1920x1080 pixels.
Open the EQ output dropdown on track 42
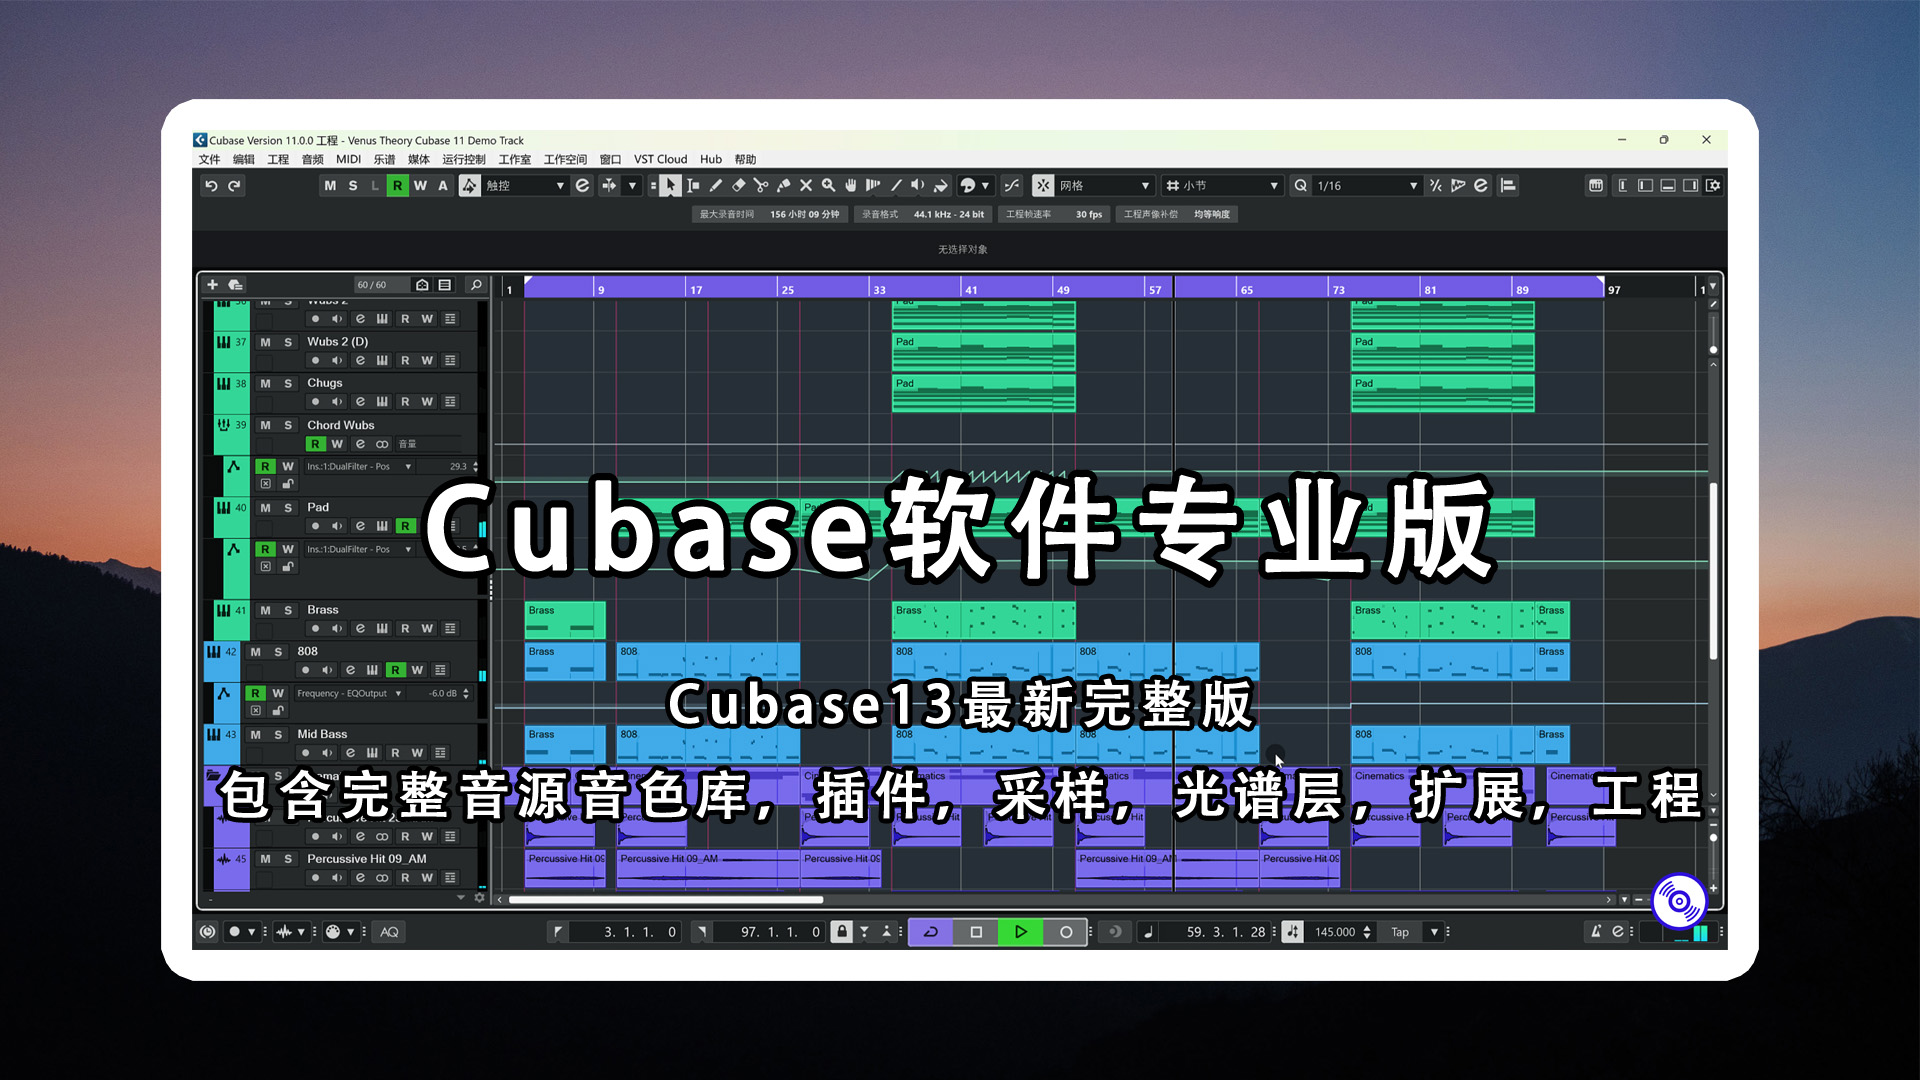coord(401,692)
